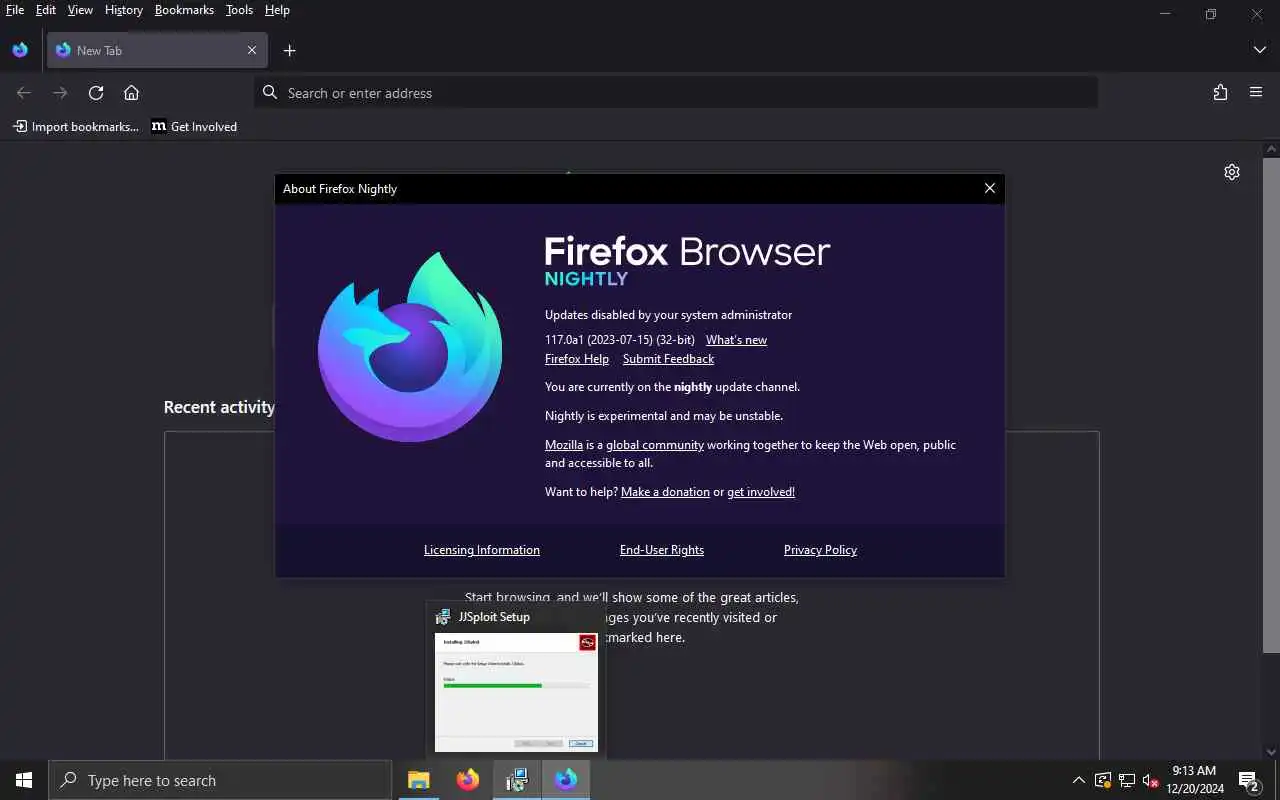Open the Help menu
Viewport: 1280px width, 800px height.
pyautogui.click(x=277, y=10)
